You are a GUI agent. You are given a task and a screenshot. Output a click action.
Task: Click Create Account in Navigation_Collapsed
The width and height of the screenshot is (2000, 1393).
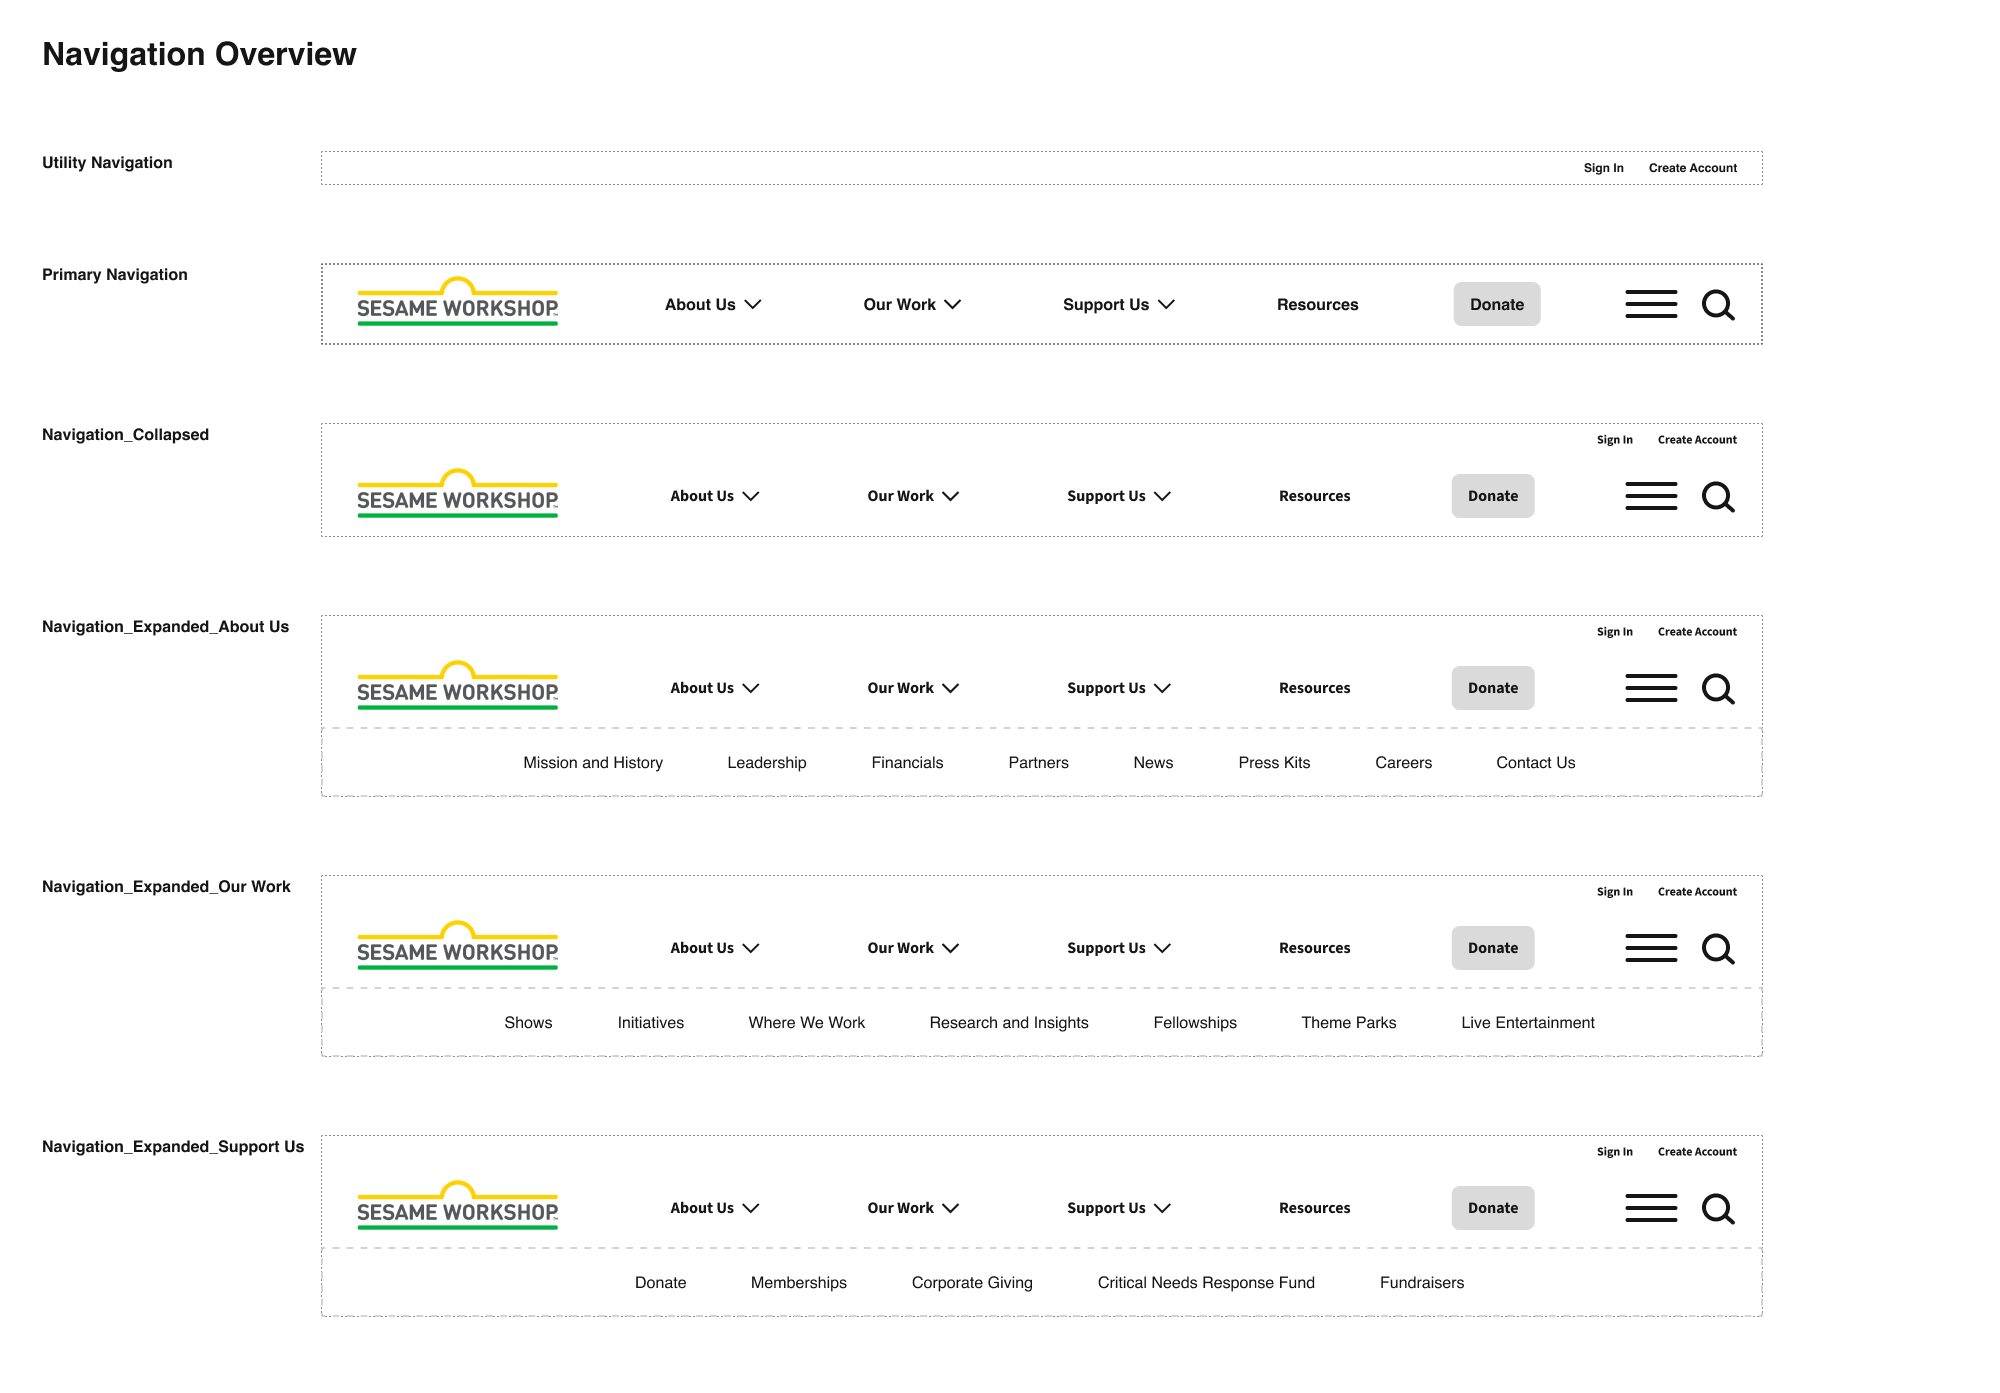point(1697,440)
